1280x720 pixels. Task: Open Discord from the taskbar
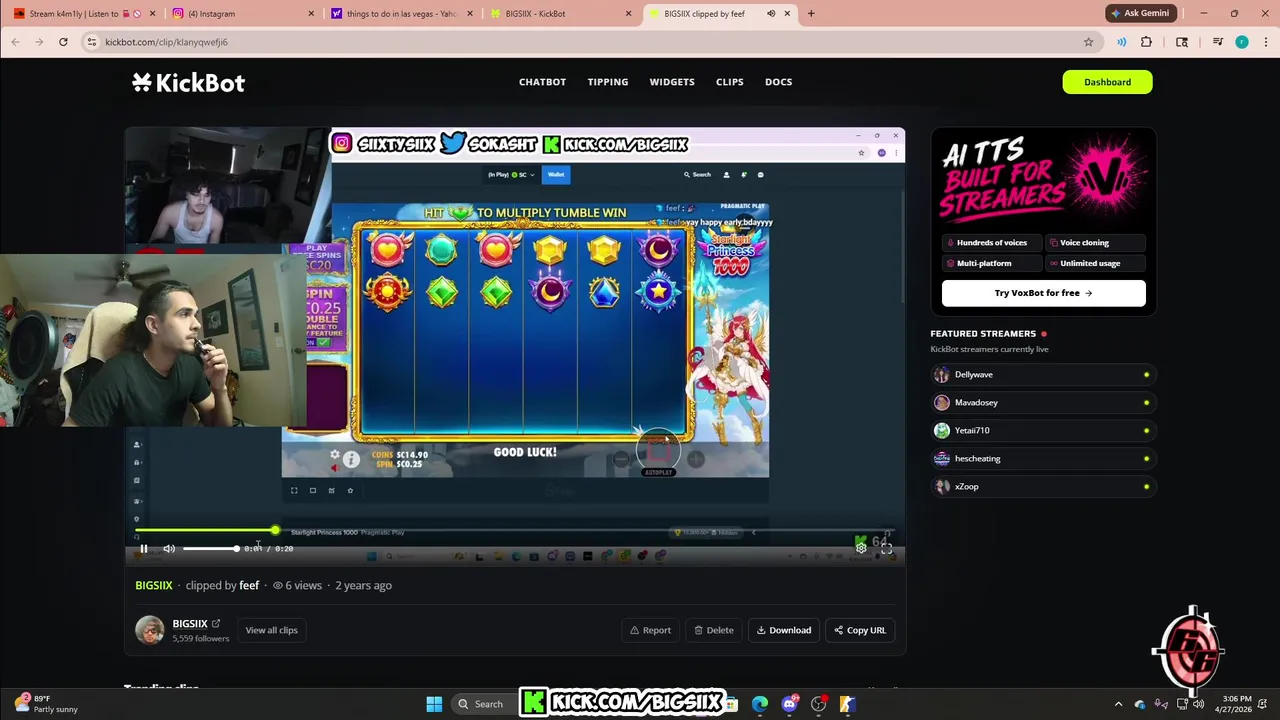click(790, 704)
